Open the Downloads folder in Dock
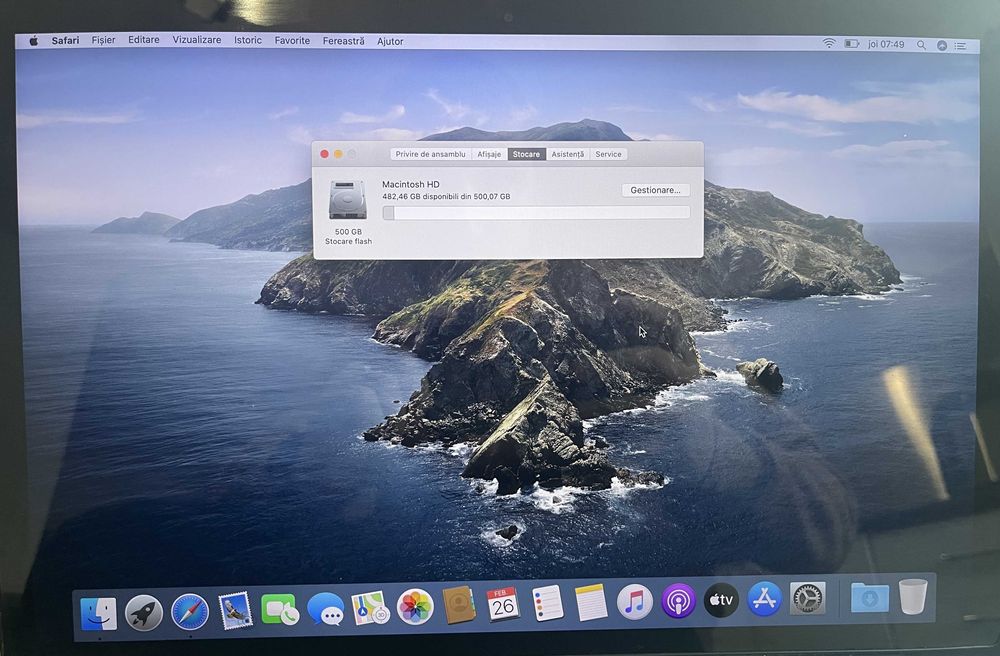Image resolution: width=1000 pixels, height=656 pixels. [870, 597]
